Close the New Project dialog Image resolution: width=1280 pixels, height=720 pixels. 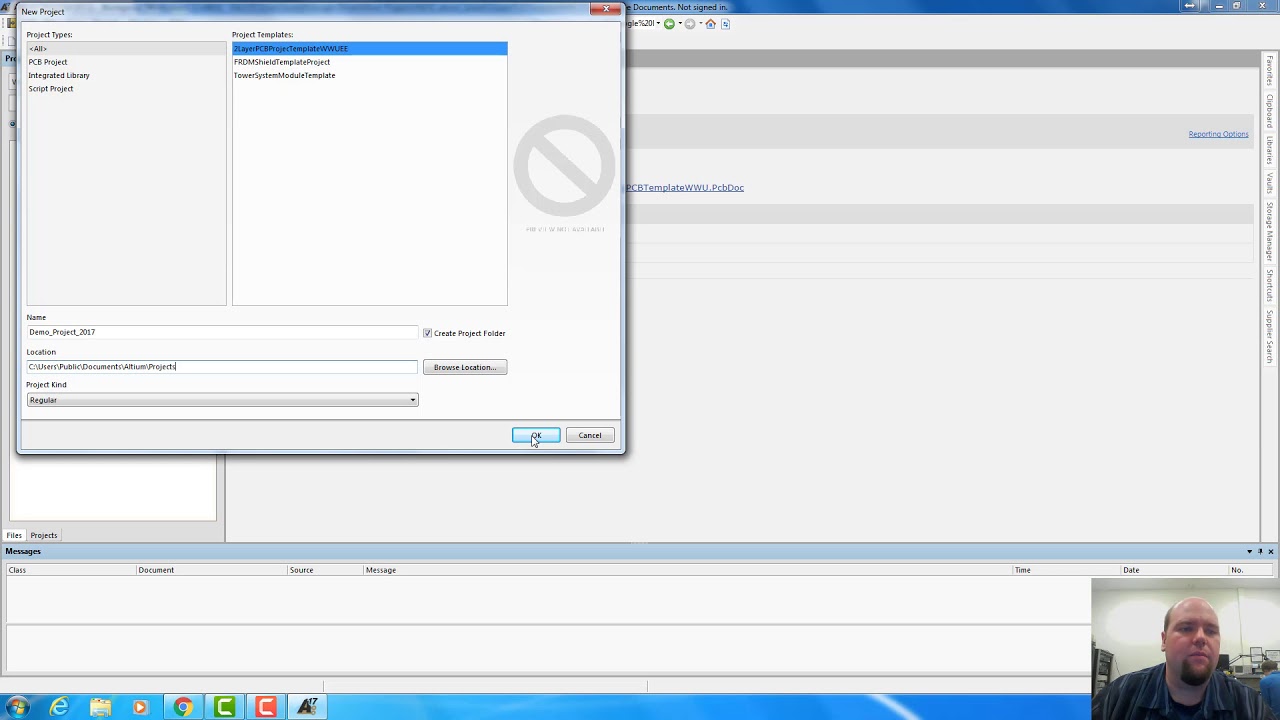point(606,9)
